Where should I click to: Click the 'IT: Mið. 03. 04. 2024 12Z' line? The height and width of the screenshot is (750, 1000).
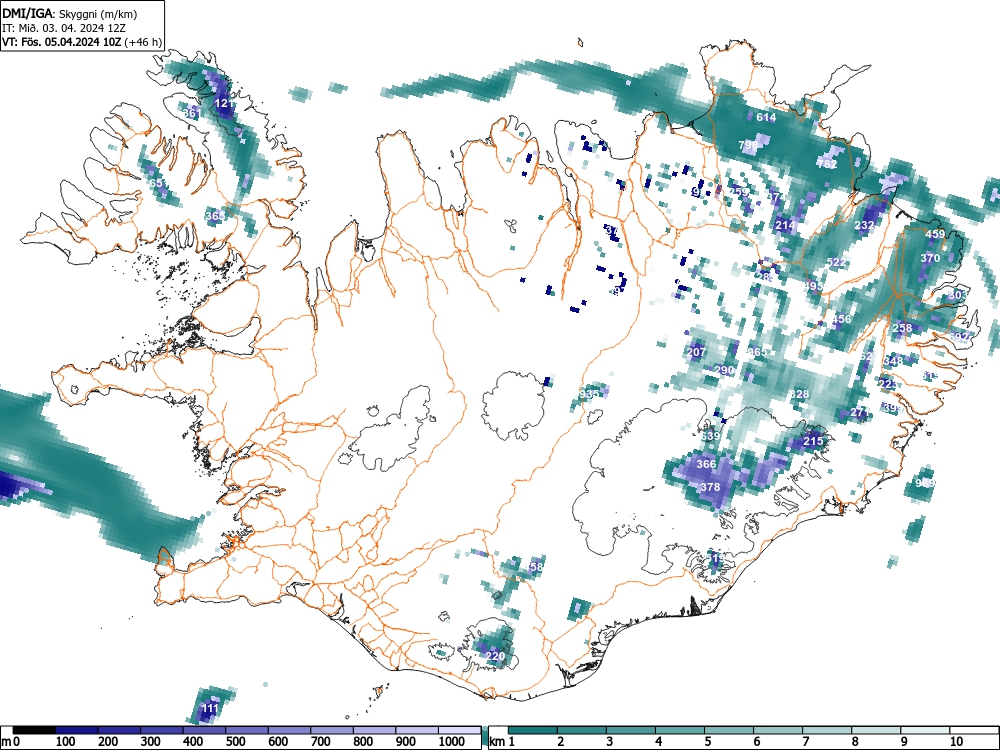pos(62,28)
